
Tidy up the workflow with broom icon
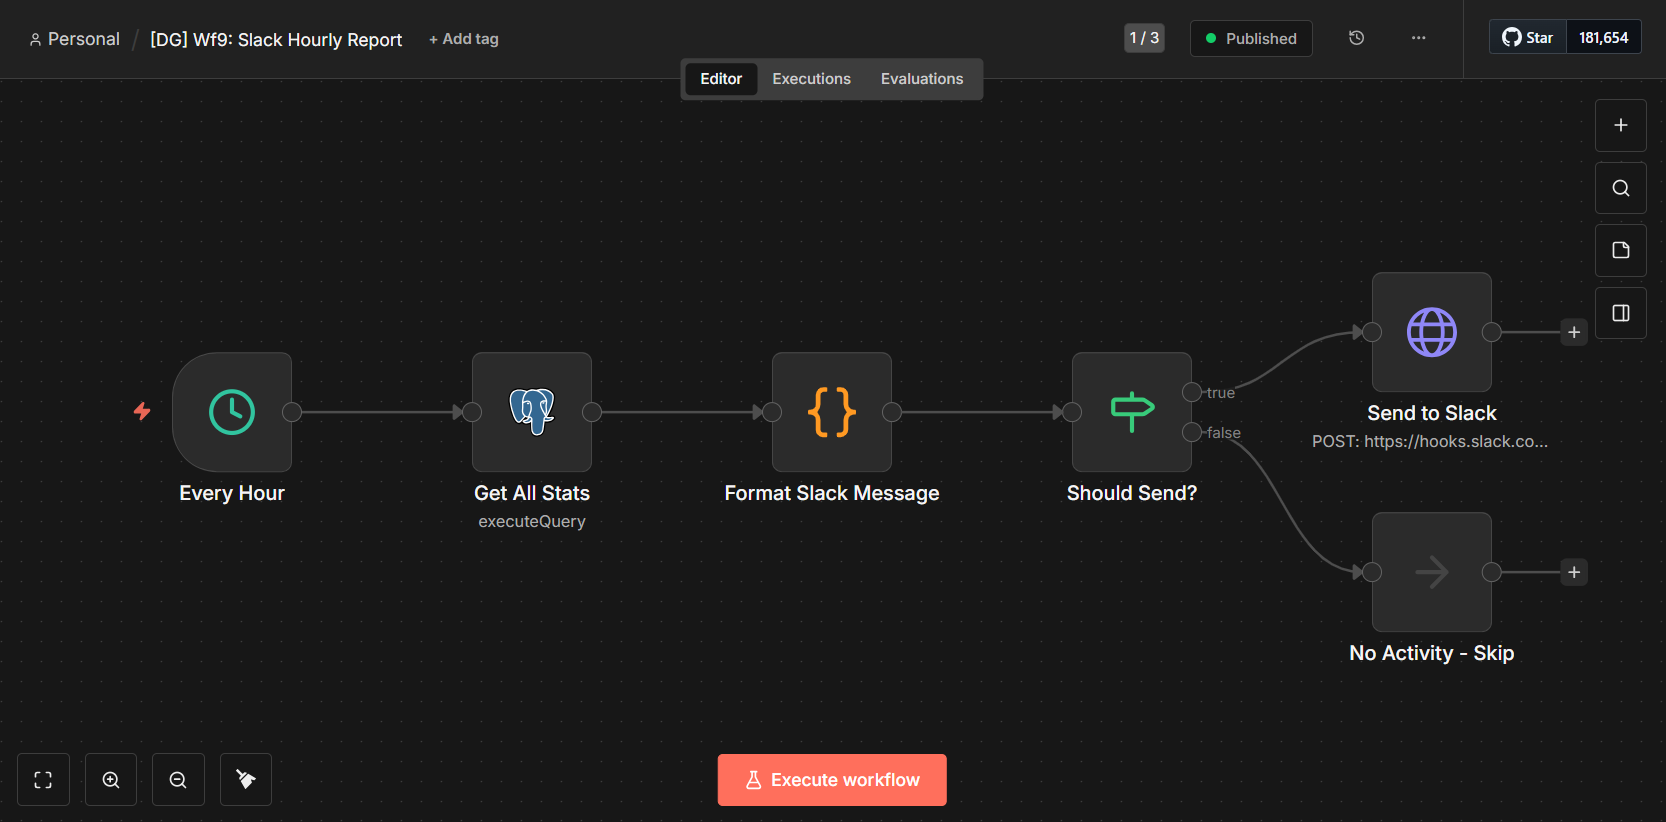tap(246, 780)
